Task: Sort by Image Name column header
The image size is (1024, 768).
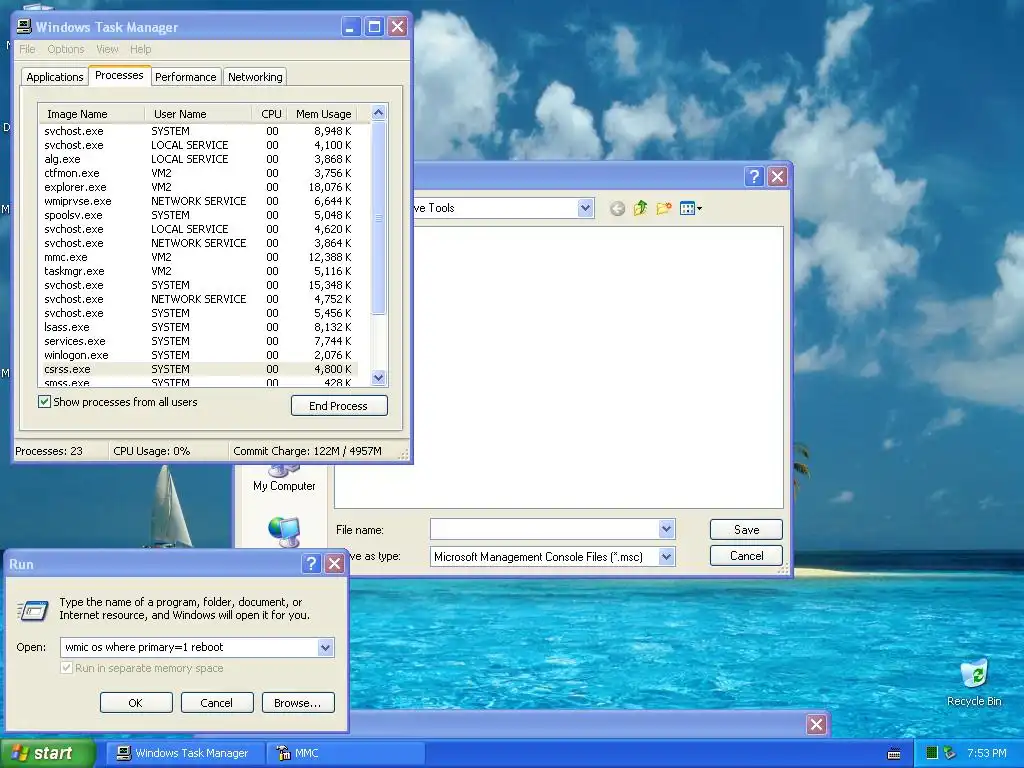Action: click(91, 114)
